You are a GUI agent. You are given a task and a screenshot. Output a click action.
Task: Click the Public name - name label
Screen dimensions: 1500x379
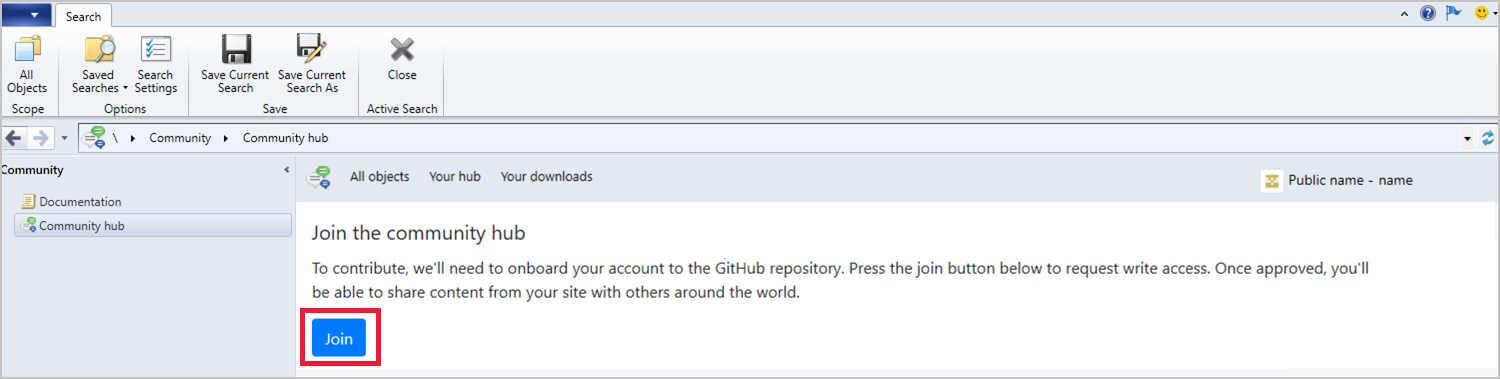point(1350,180)
